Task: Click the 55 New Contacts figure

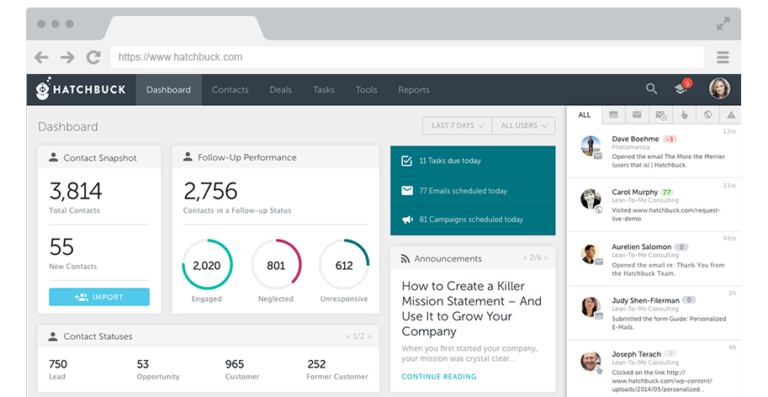Action: (61, 247)
